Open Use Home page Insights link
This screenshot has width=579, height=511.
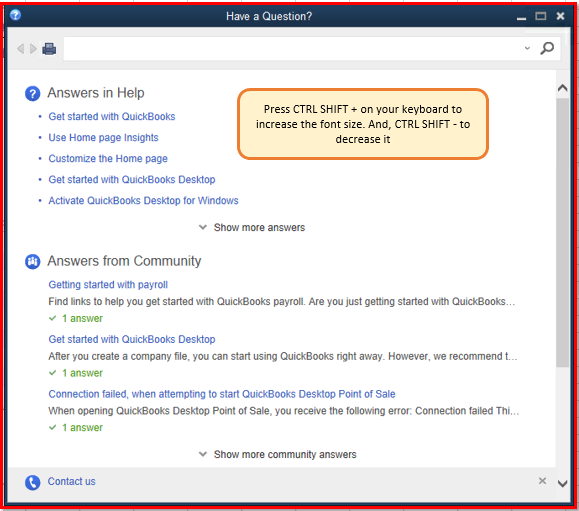pyautogui.click(x=103, y=138)
